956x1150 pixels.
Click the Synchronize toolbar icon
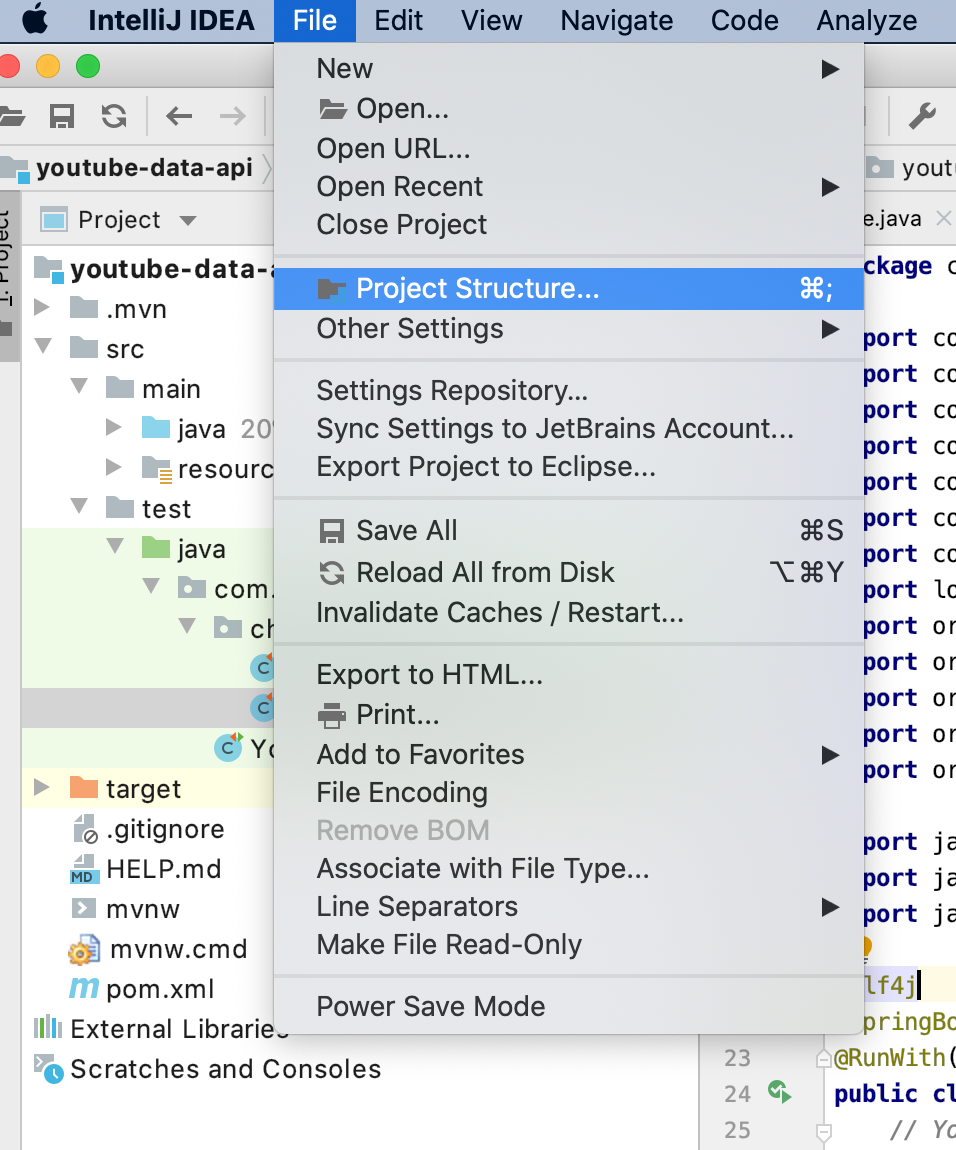click(x=114, y=116)
